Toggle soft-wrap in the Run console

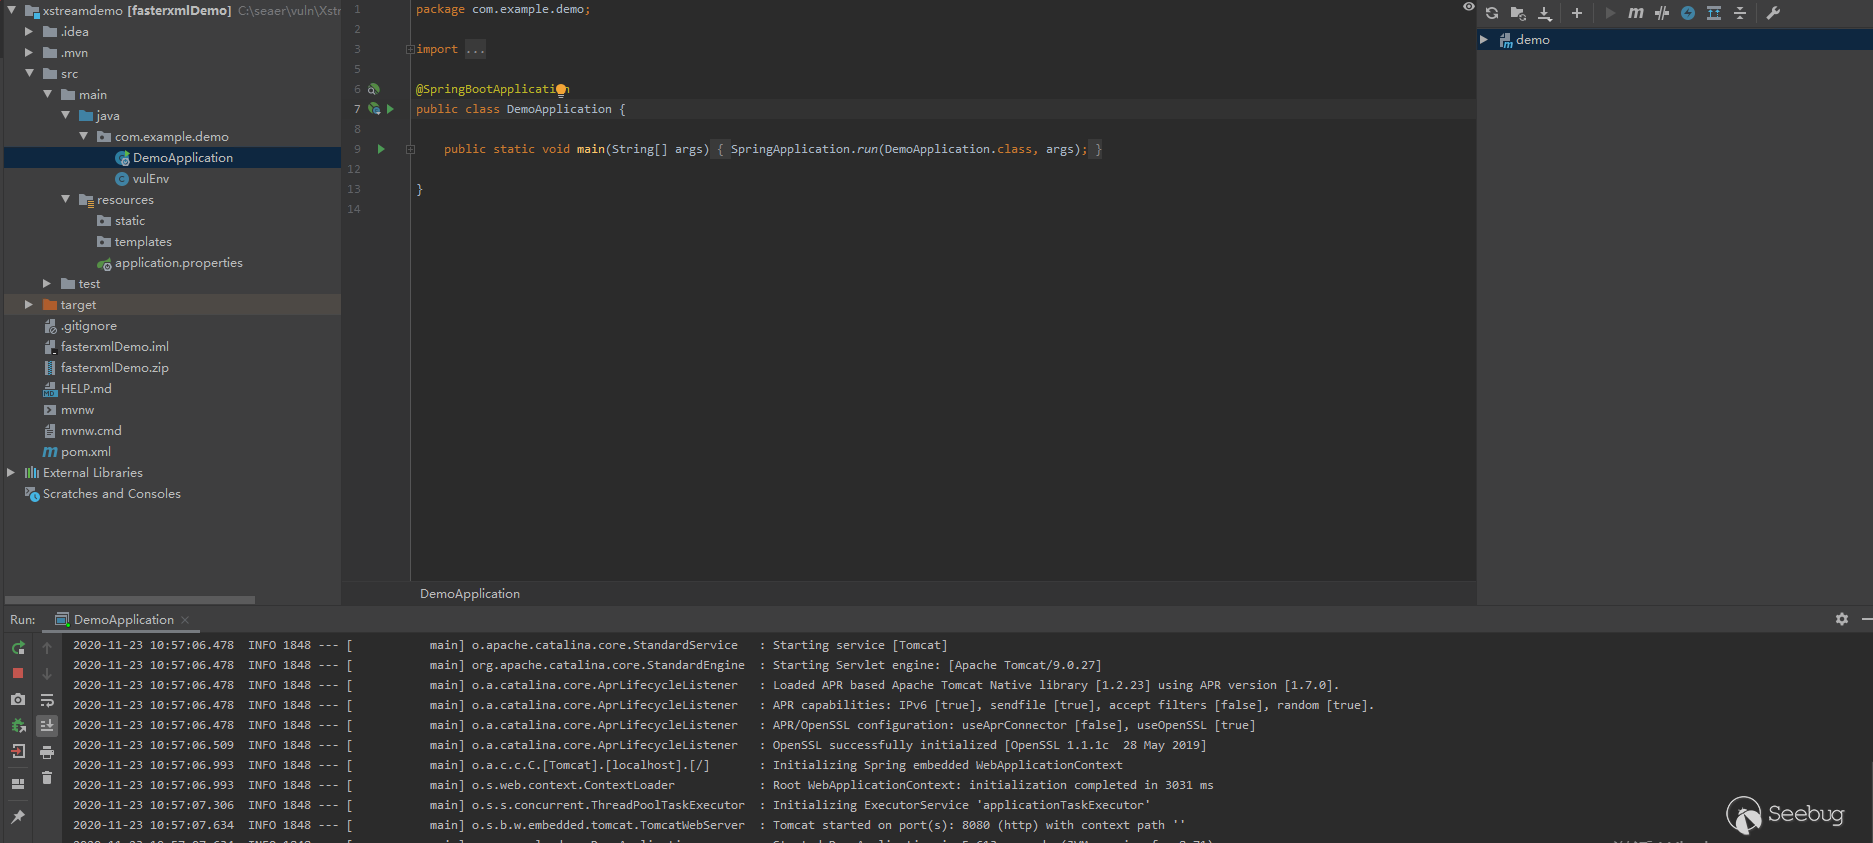point(47,700)
